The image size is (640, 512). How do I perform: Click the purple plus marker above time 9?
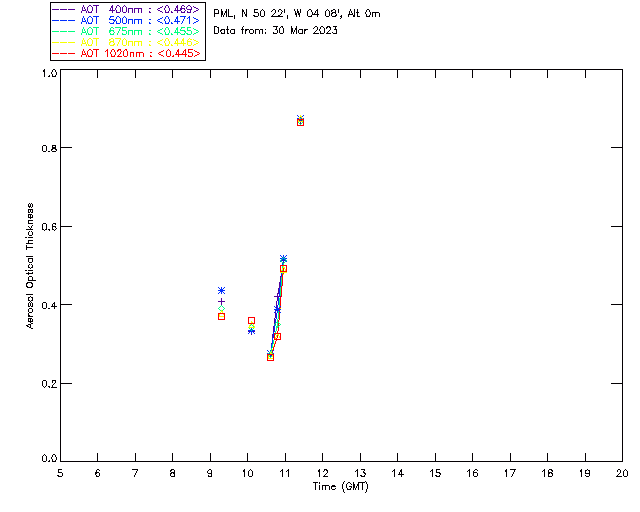point(221,301)
